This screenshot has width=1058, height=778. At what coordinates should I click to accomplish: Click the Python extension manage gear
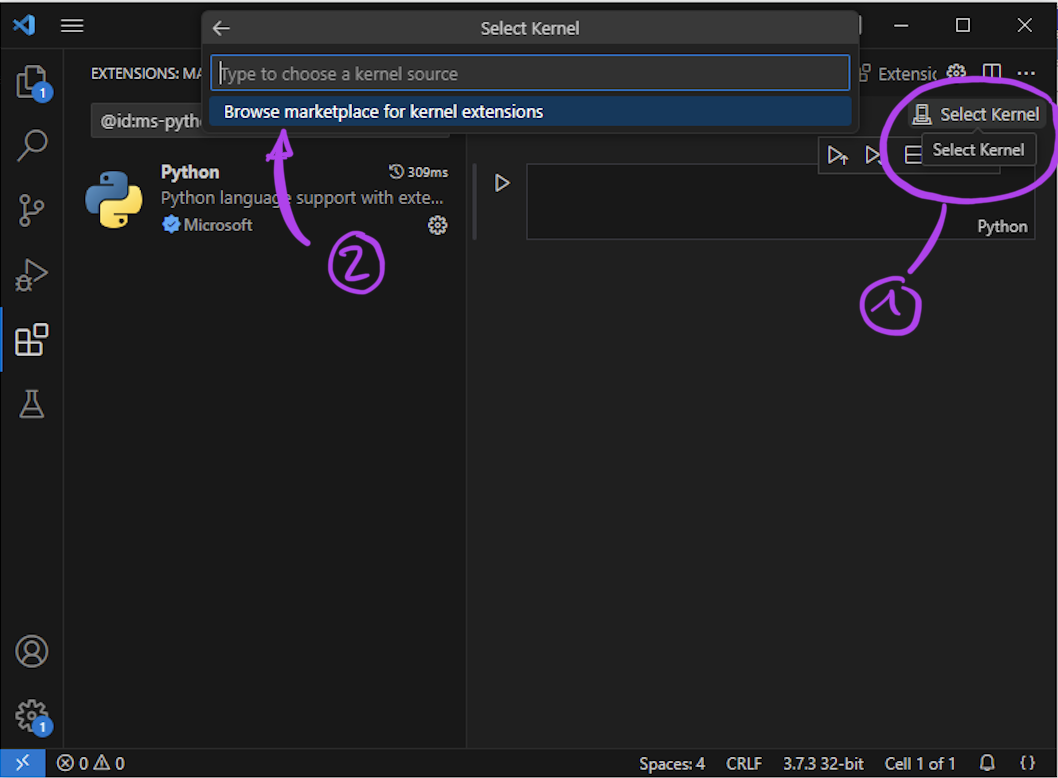click(437, 226)
